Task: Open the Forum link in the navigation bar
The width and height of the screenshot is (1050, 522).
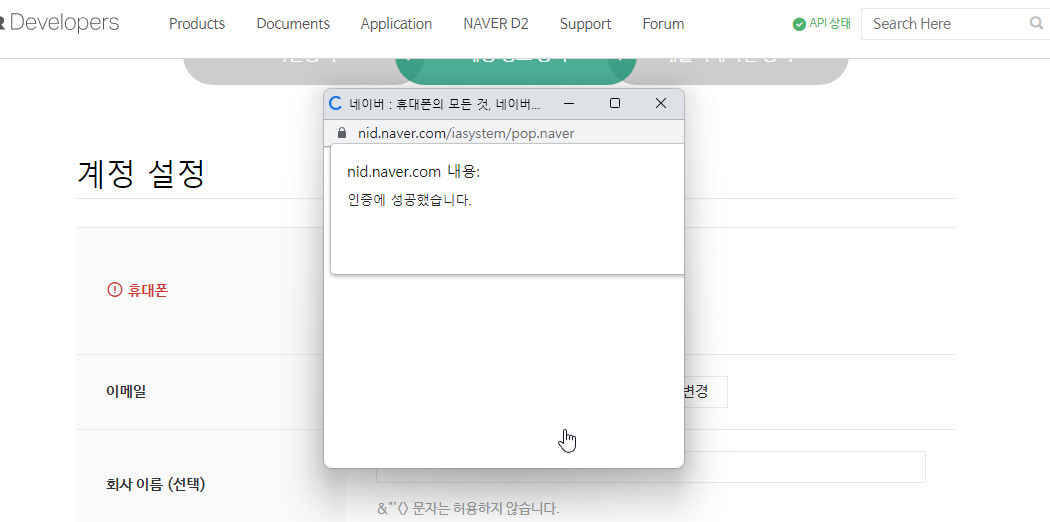Action: coord(663,24)
